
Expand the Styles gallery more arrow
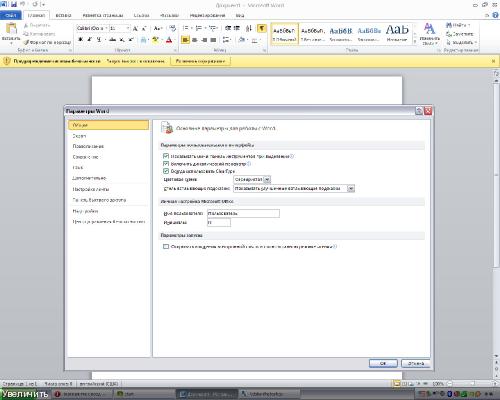point(415,42)
